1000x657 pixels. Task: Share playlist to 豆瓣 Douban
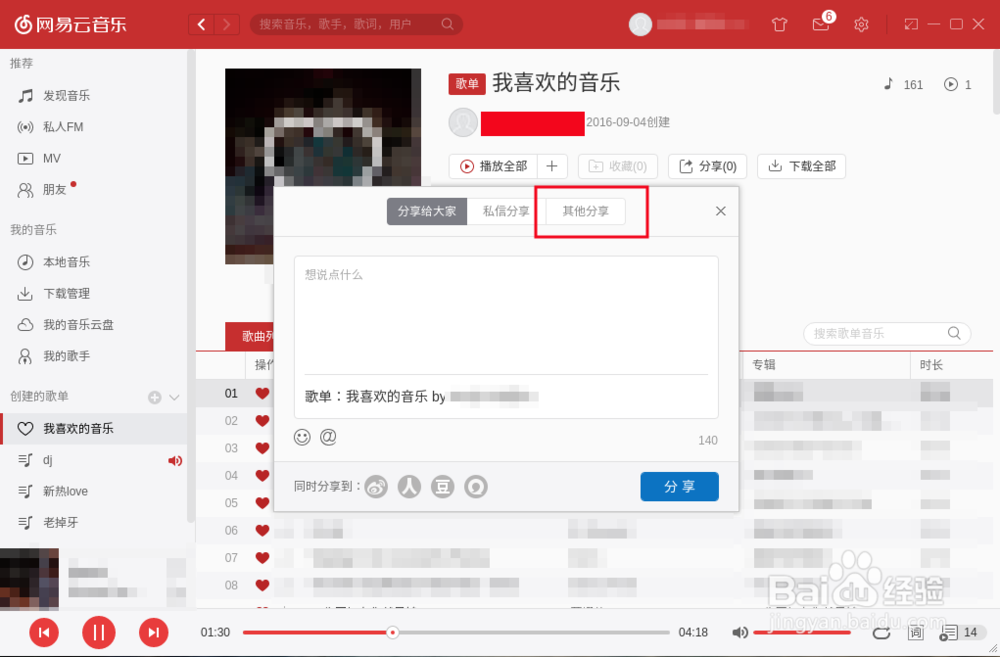coord(443,486)
